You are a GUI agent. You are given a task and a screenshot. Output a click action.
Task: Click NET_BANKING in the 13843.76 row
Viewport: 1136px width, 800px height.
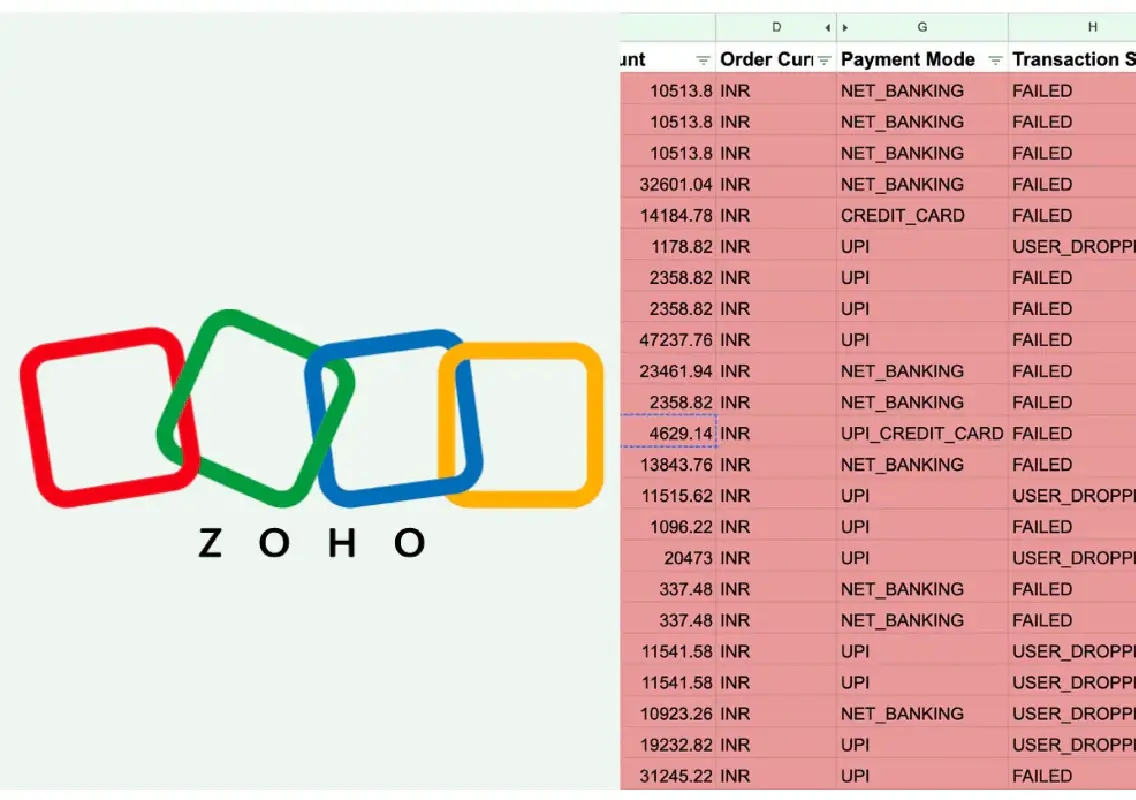(922, 464)
